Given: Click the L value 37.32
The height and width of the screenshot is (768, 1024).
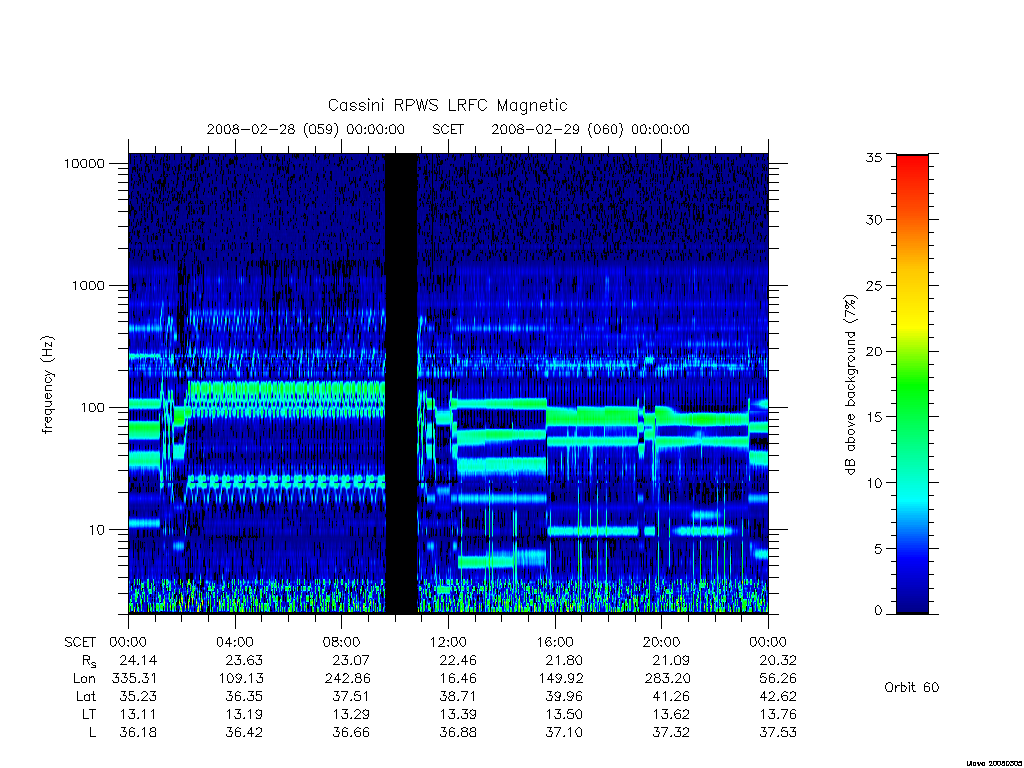Looking at the screenshot, I should (x=671, y=732).
